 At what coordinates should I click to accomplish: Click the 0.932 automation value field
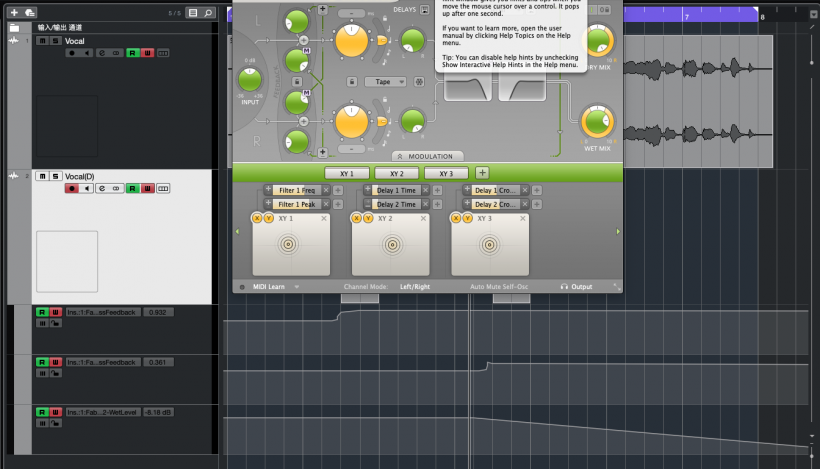[x=158, y=312]
